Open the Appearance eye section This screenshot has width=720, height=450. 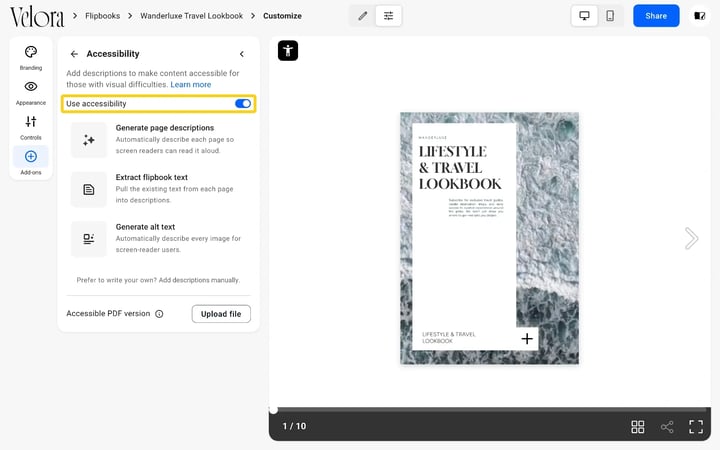[31, 93]
